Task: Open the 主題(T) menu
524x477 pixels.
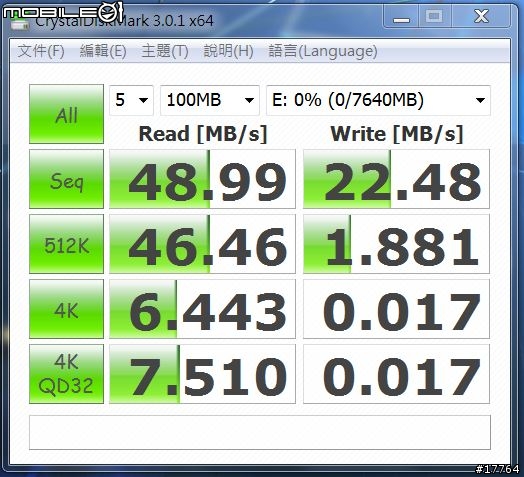Action: click(165, 51)
